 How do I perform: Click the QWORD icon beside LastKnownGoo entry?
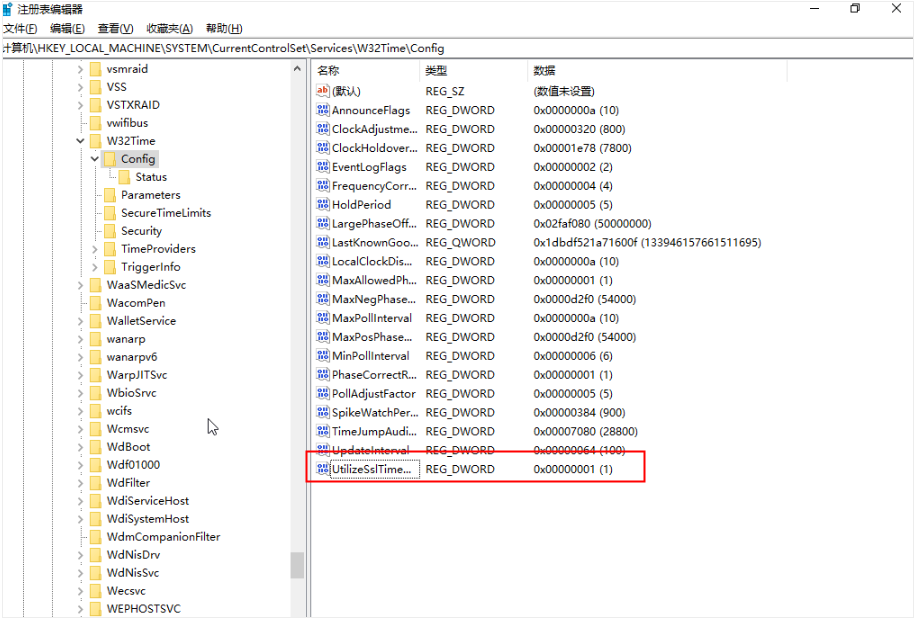pos(322,242)
